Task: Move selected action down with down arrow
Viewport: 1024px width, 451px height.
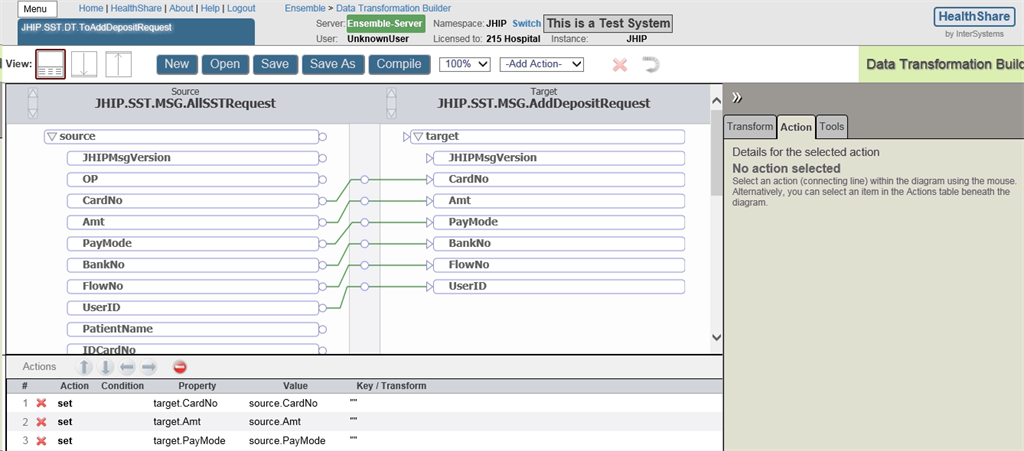Action: (x=106, y=367)
